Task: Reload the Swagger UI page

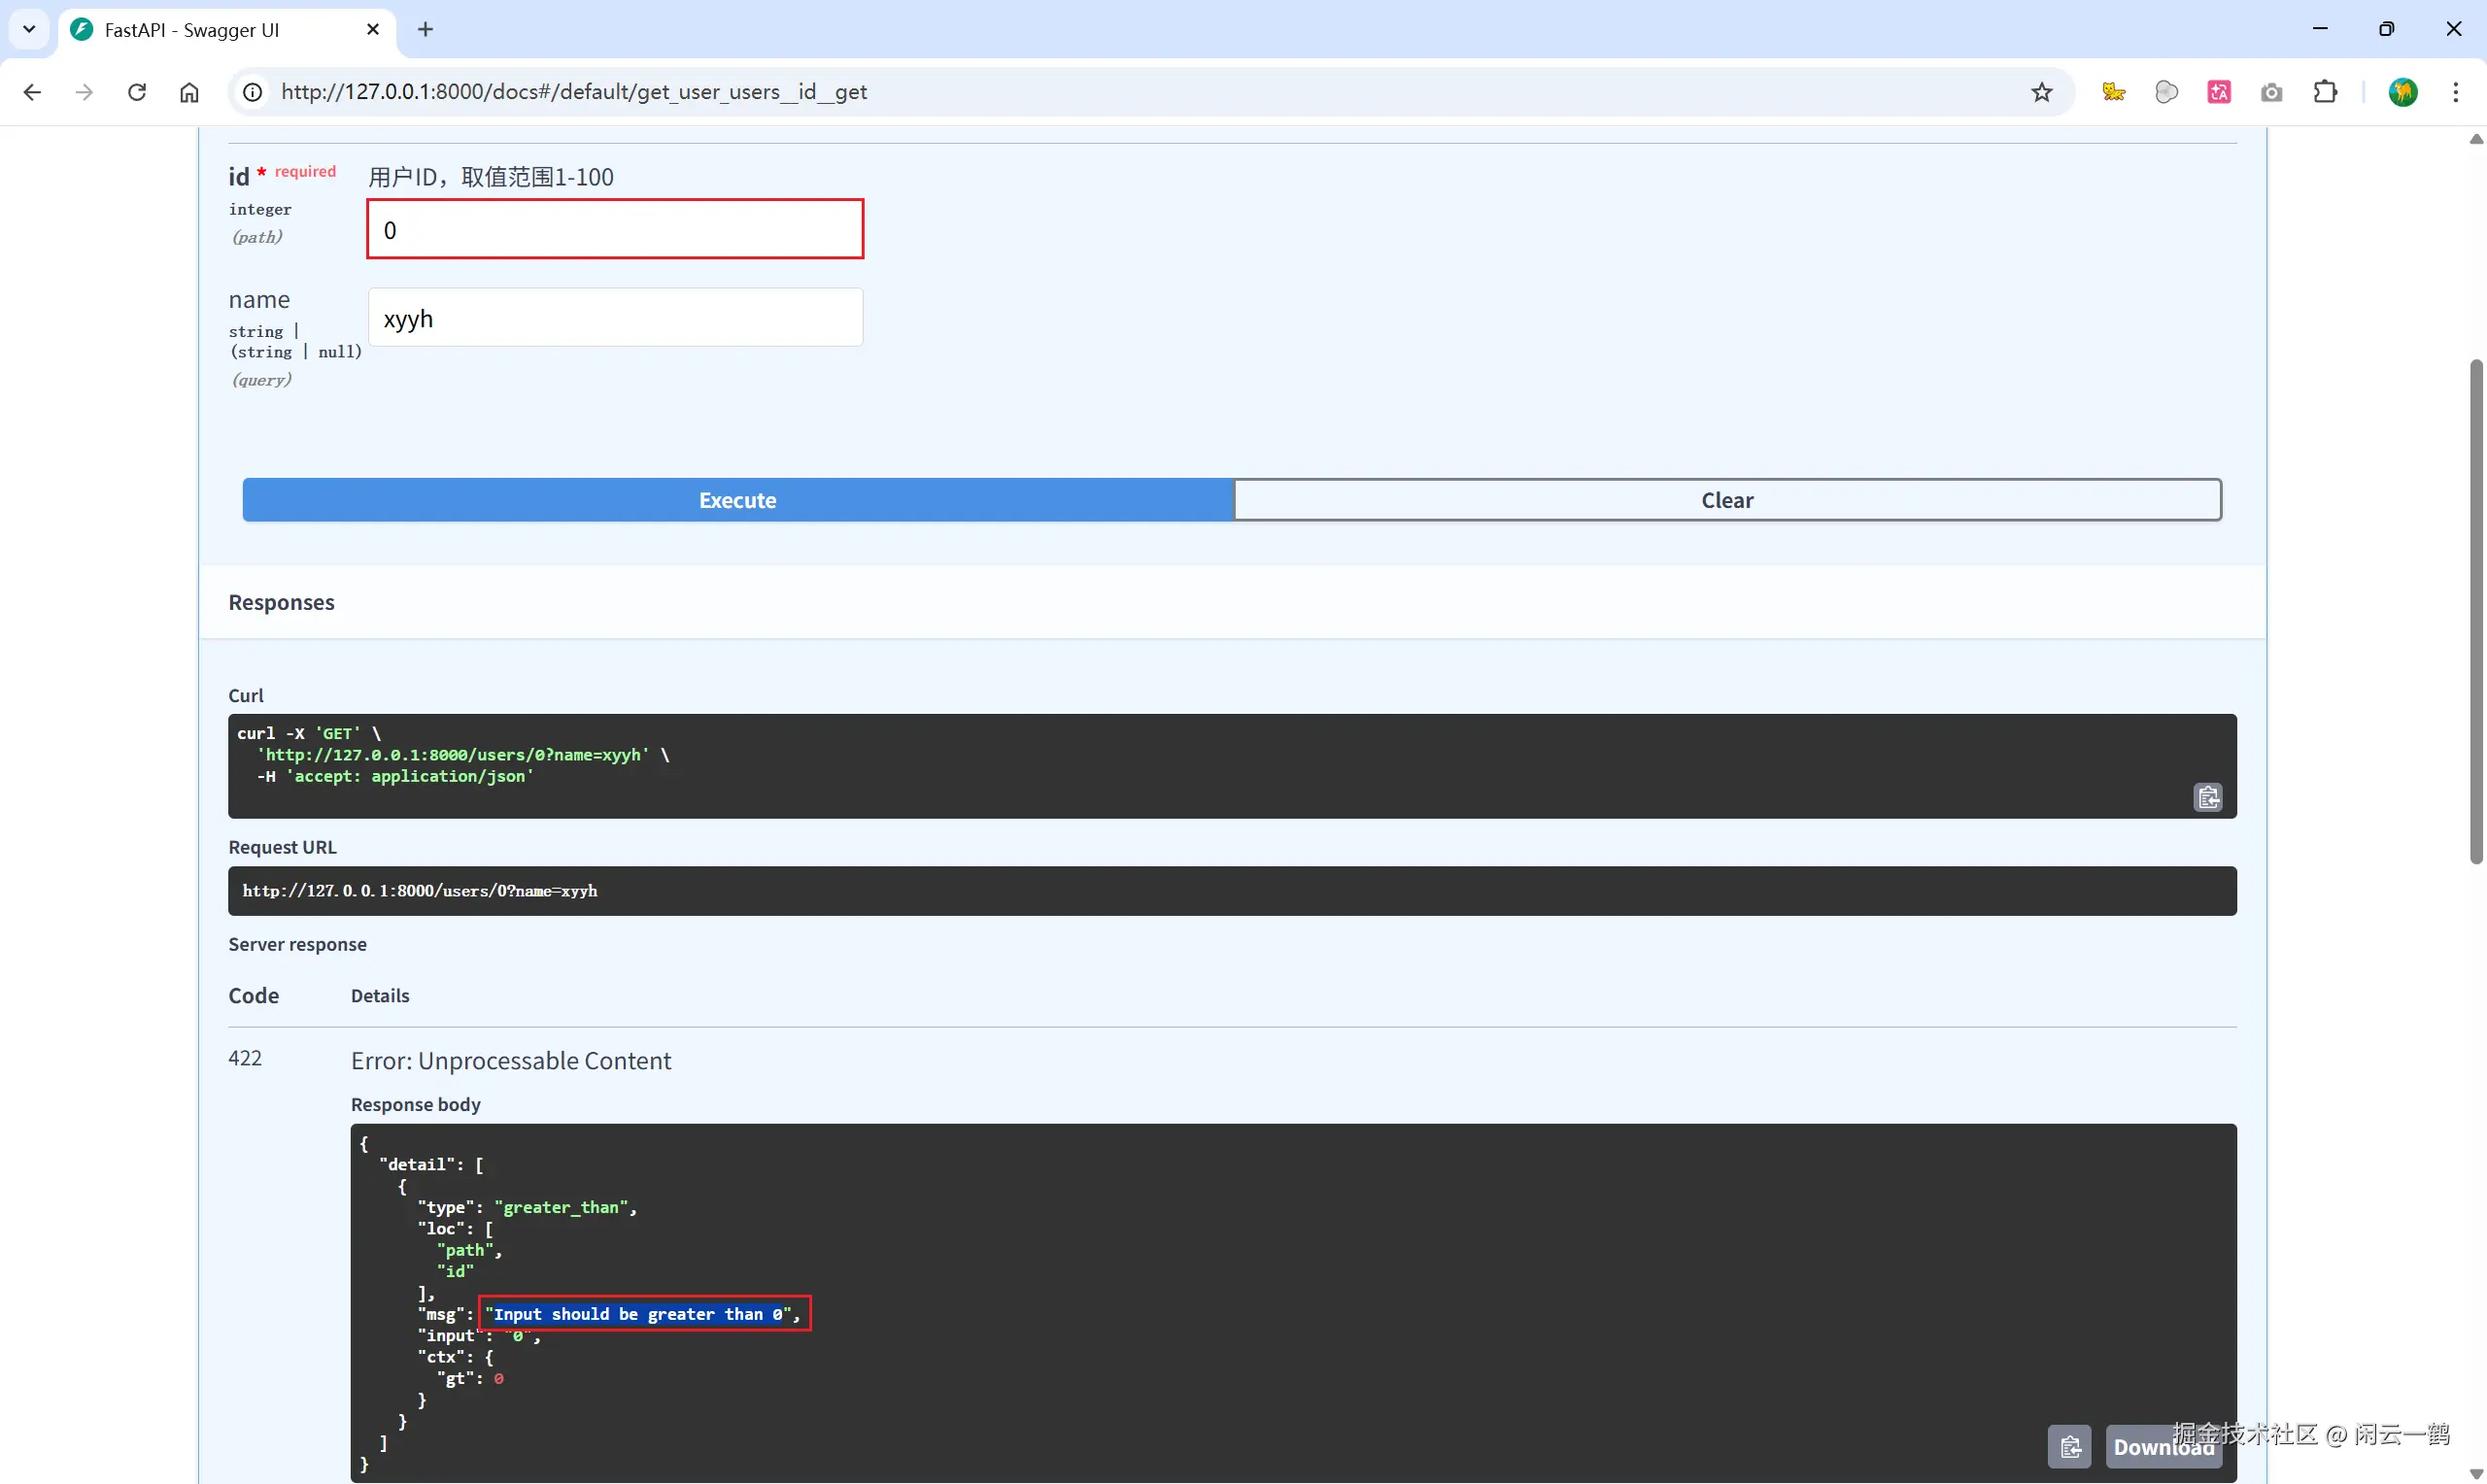Action: [137, 92]
